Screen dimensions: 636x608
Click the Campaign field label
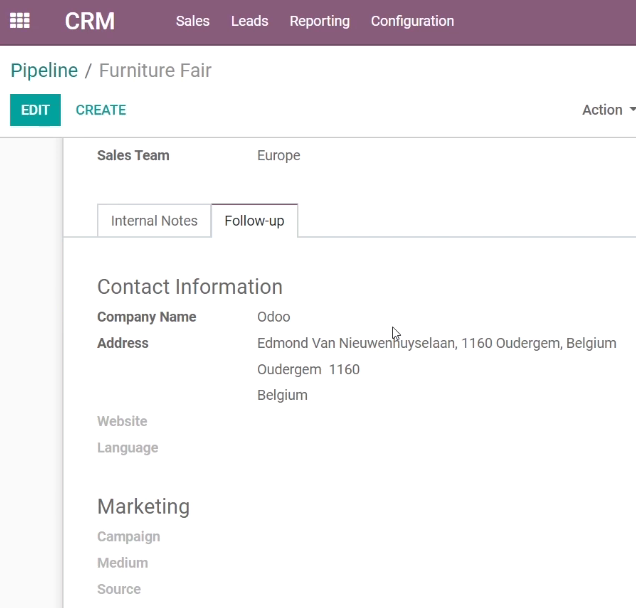129,537
